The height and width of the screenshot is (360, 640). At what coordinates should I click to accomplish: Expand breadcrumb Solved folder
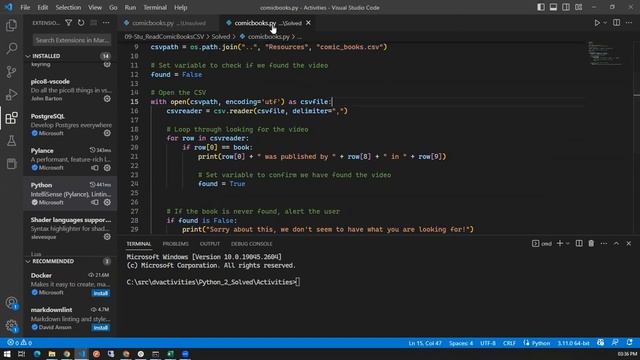click(221, 37)
